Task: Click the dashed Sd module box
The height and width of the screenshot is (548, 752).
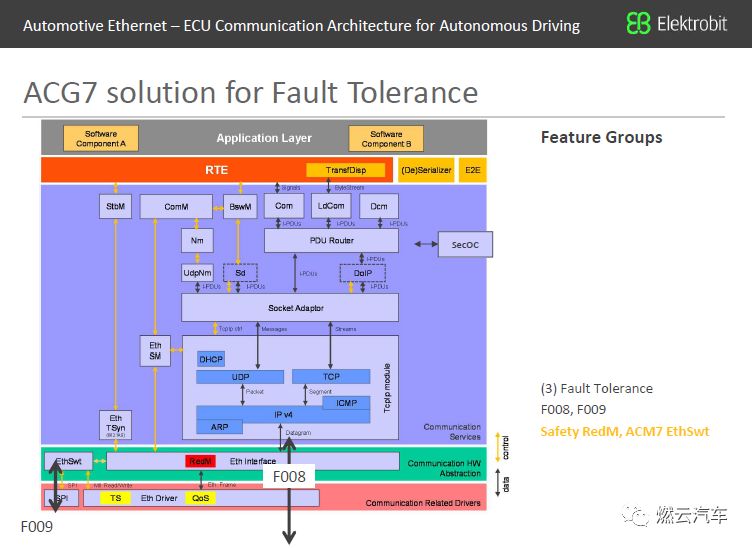Action: coord(240,273)
